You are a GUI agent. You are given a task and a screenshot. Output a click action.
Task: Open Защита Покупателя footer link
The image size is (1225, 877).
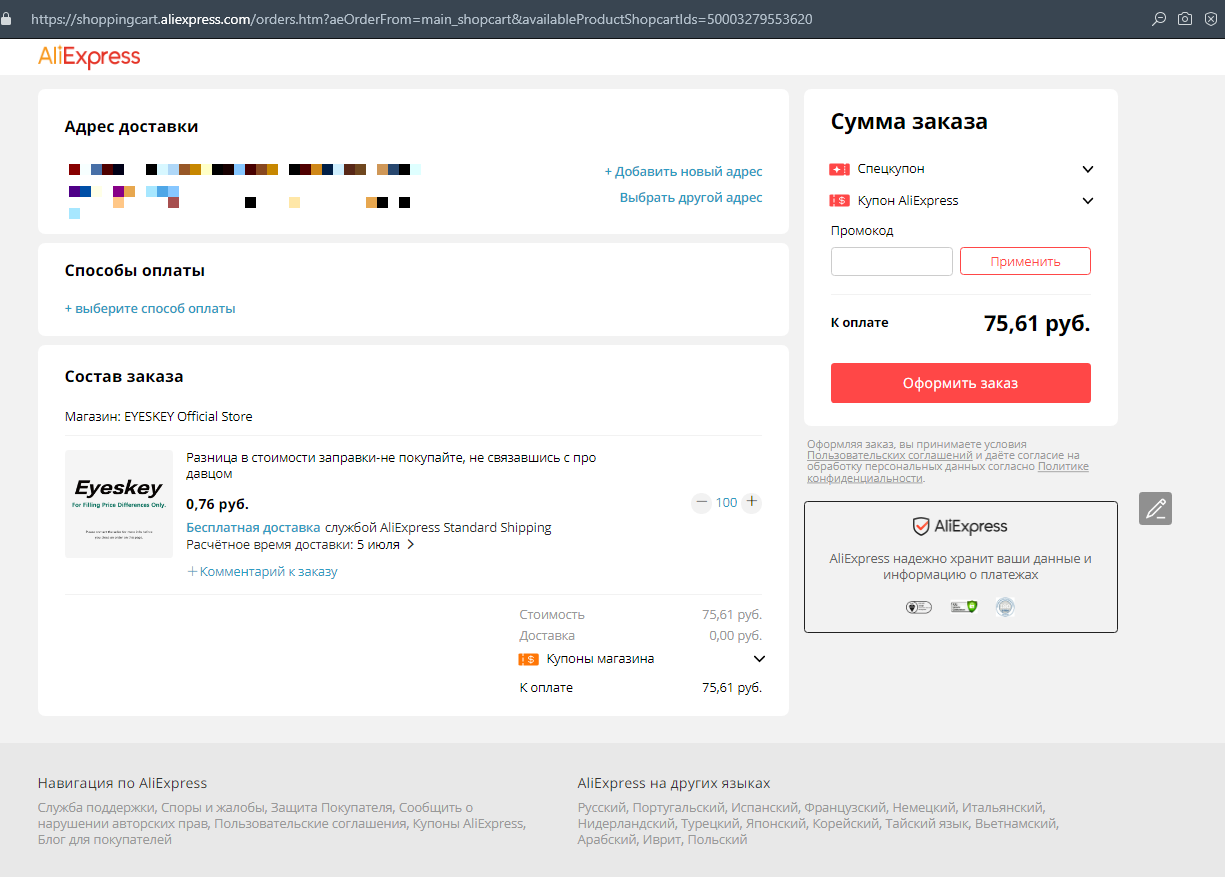332,807
